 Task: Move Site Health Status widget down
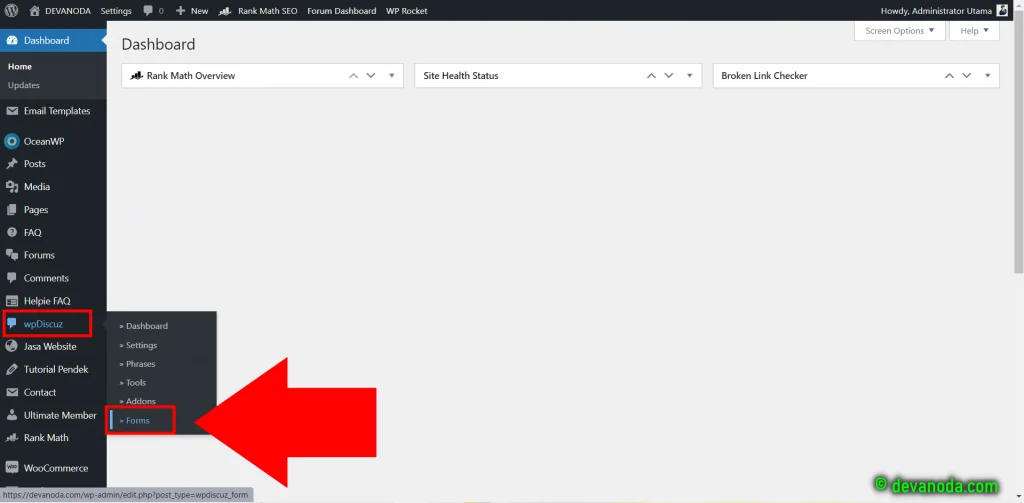pyautogui.click(x=669, y=76)
